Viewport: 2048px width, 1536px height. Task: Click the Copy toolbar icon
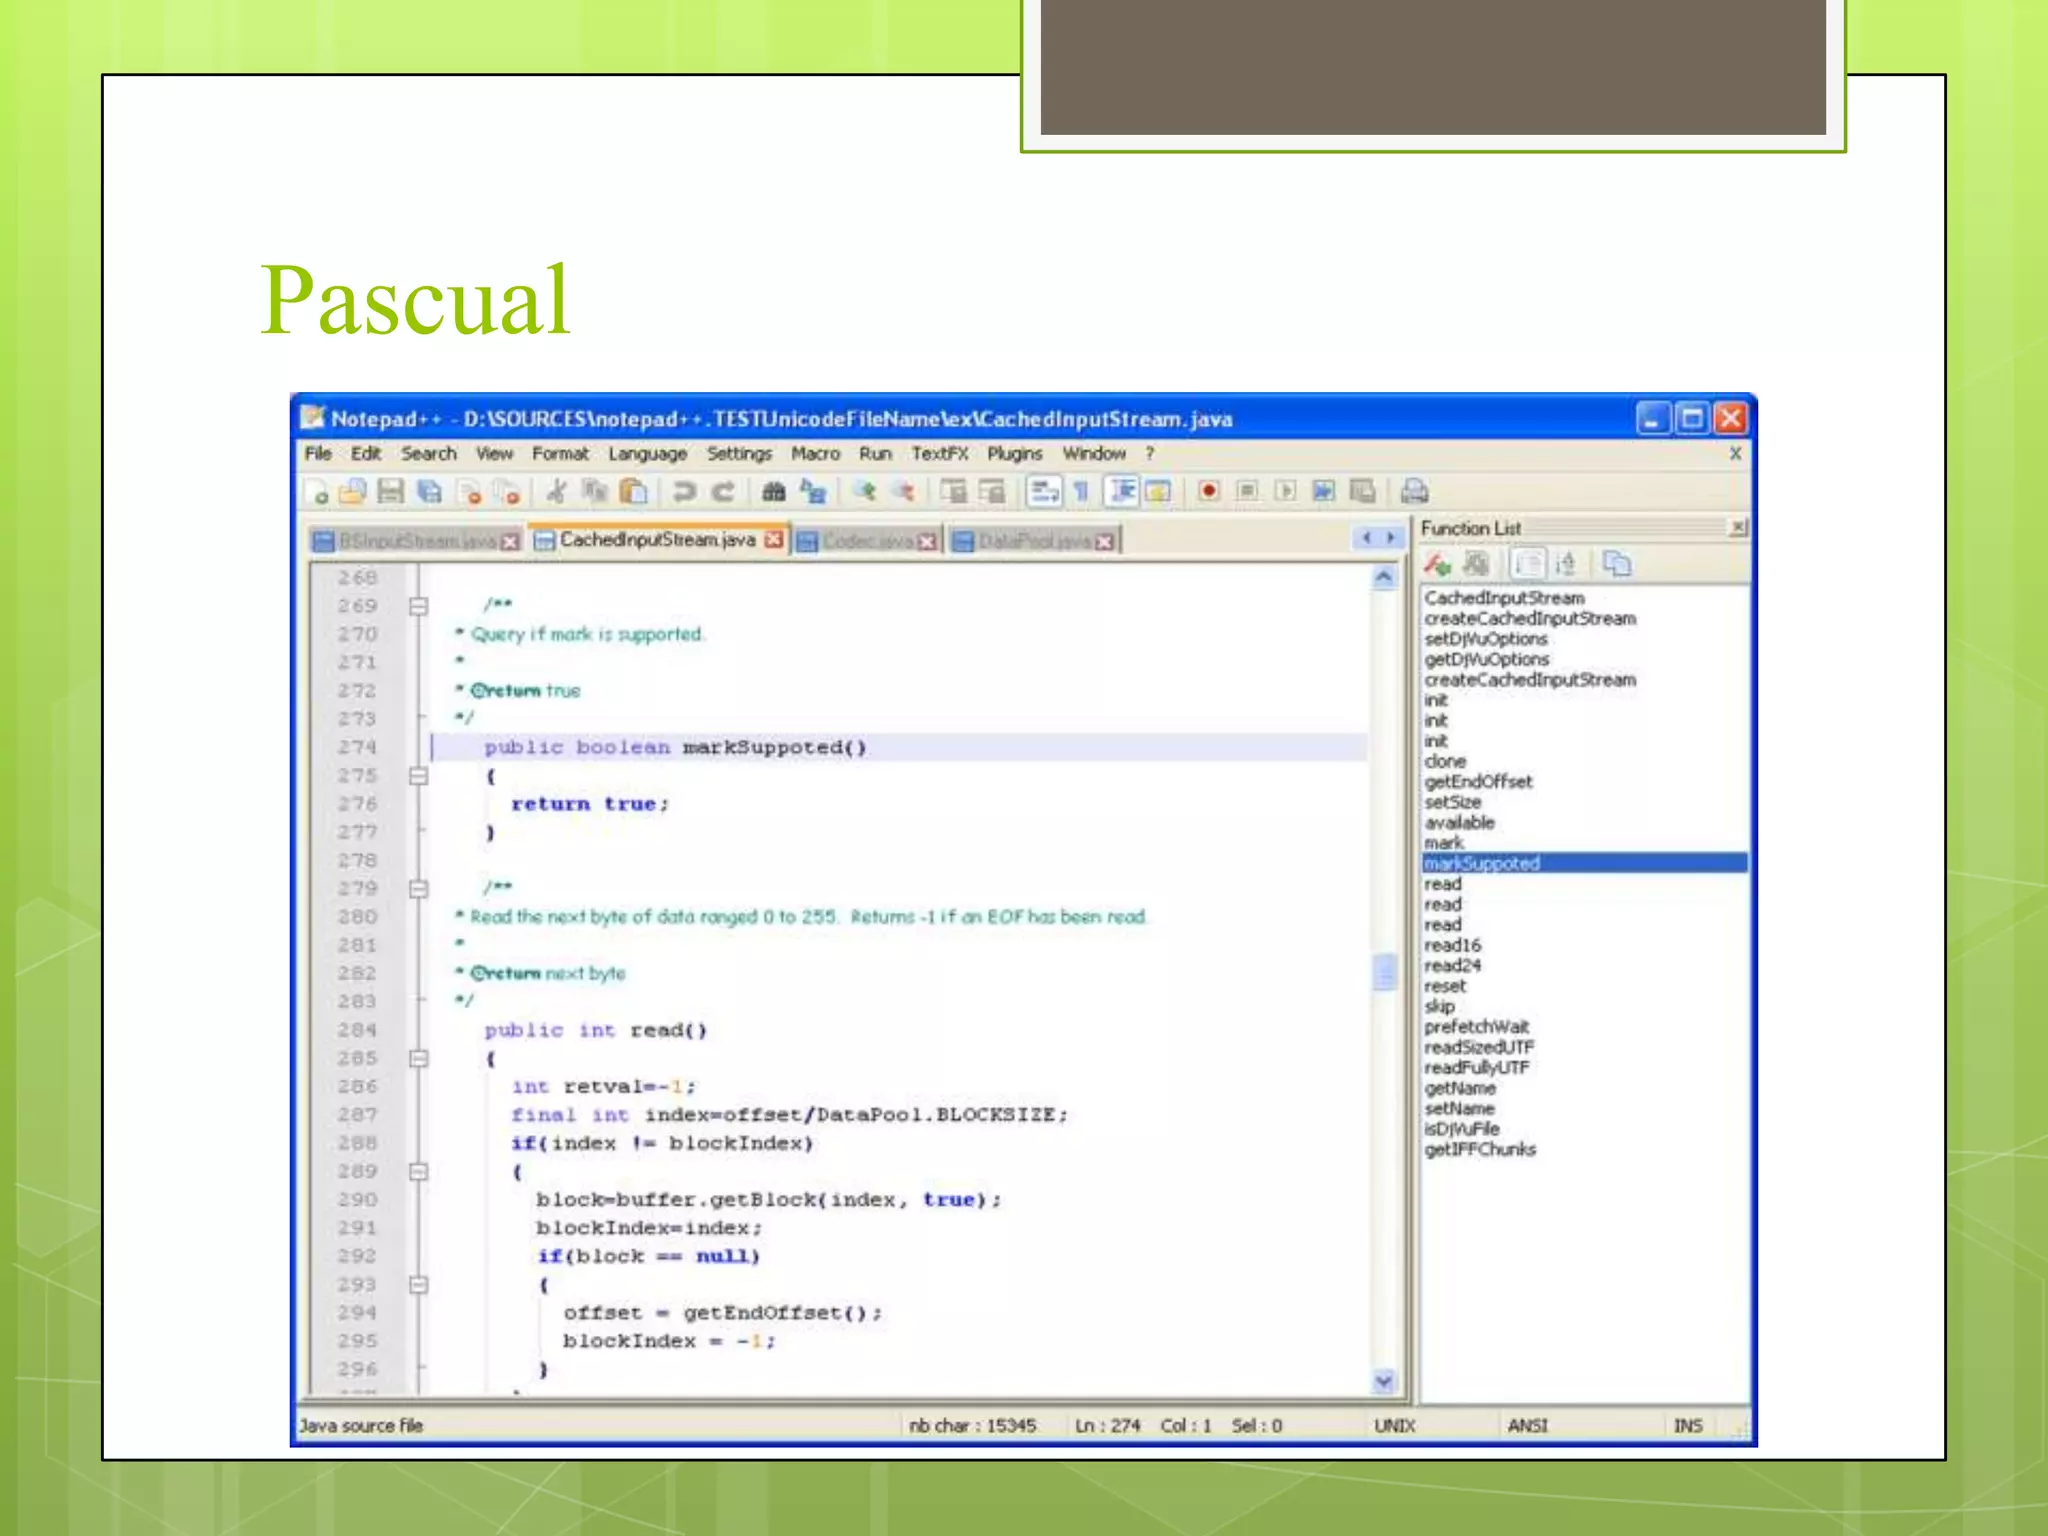point(595,491)
